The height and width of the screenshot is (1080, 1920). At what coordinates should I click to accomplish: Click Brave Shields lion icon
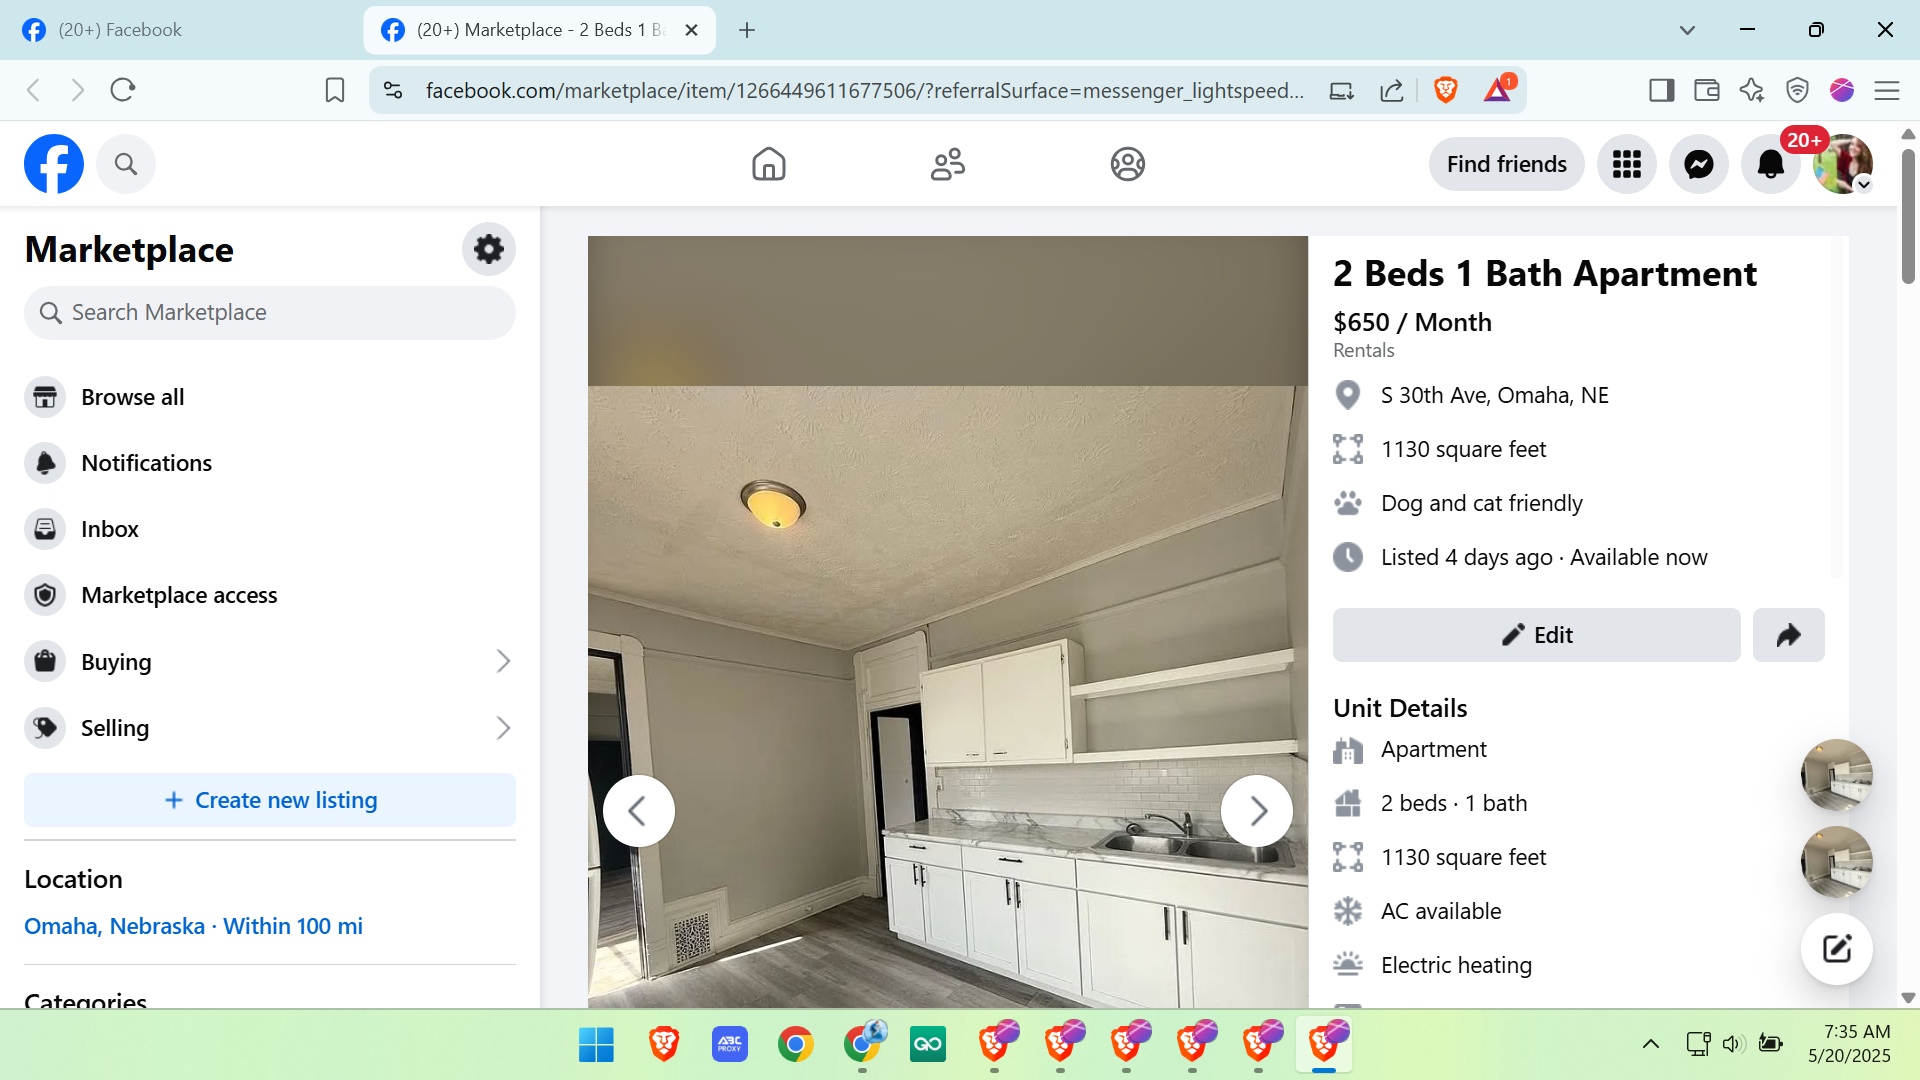point(1445,90)
